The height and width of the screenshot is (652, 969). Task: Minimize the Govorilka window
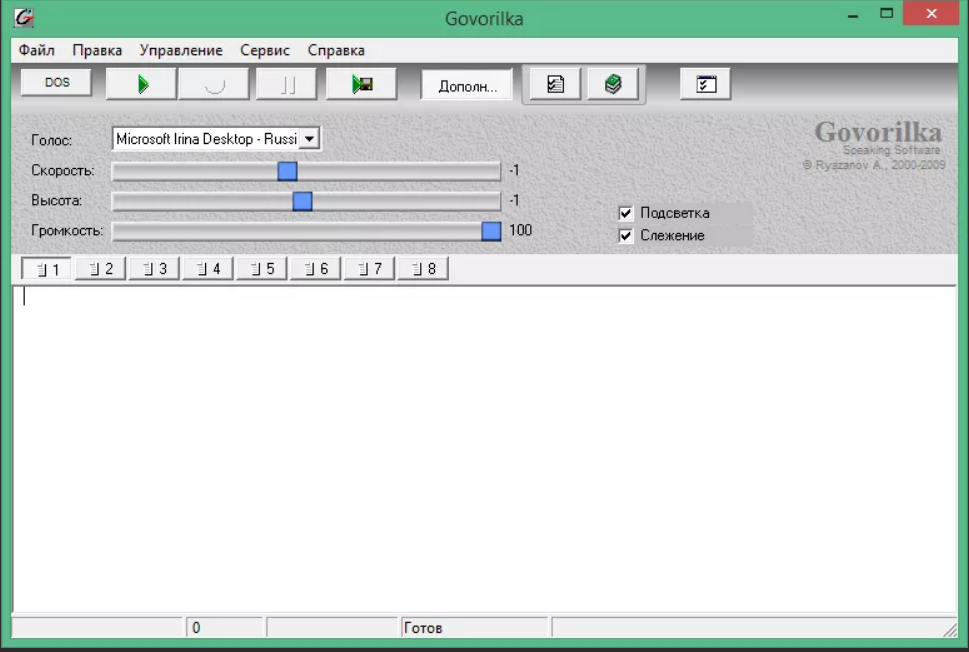pyautogui.click(x=853, y=15)
